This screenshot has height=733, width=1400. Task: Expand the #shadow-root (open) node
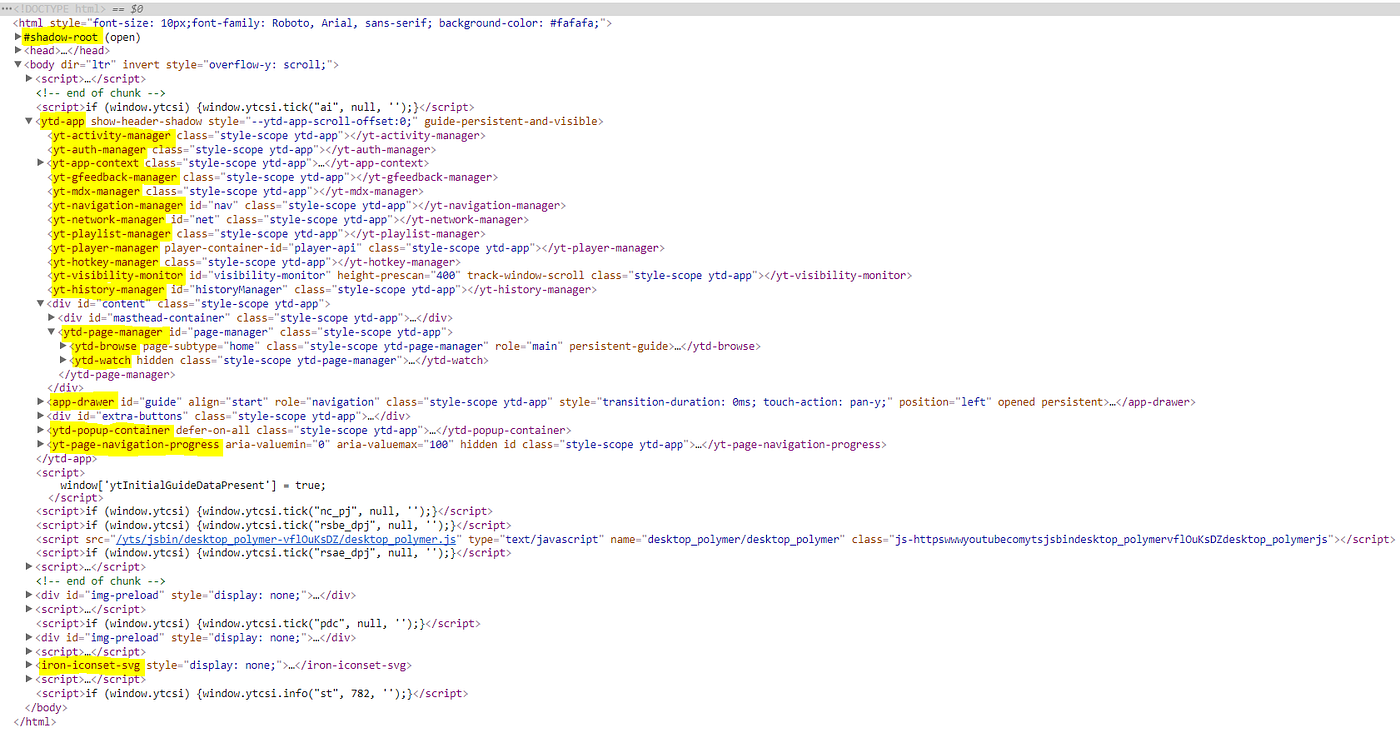pos(18,36)
